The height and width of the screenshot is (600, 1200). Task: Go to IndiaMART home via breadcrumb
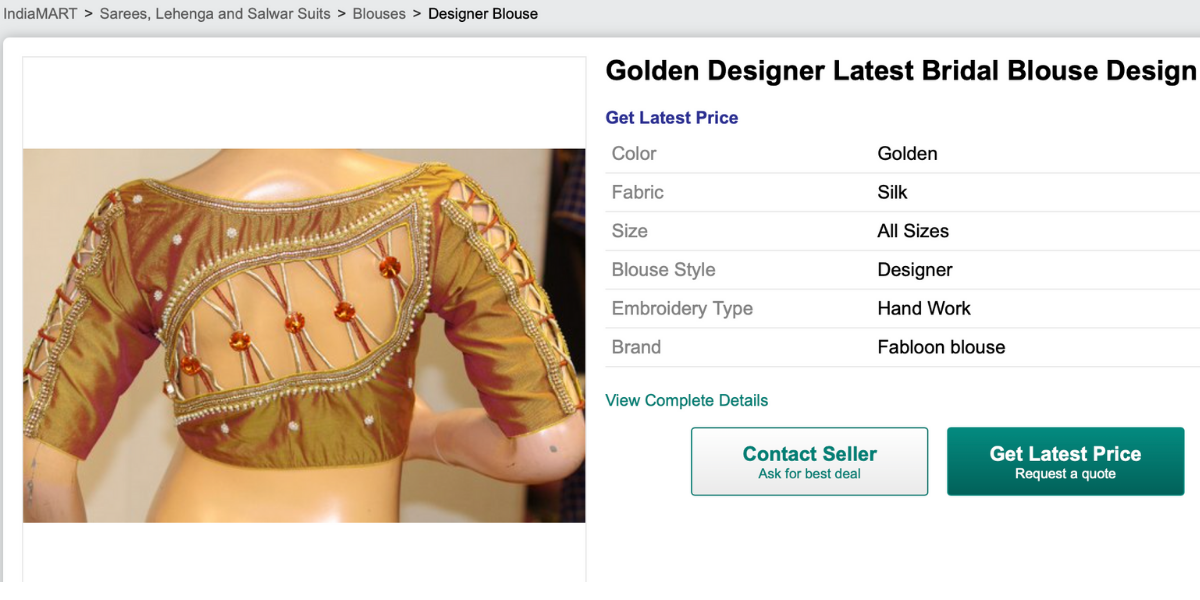(x=40, y=14)
